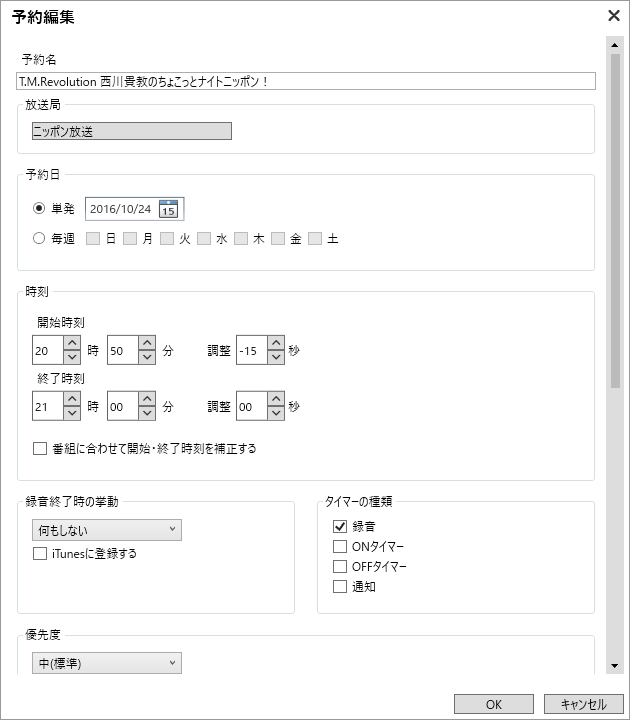Open the calendar date picker icon

[169, 209]
